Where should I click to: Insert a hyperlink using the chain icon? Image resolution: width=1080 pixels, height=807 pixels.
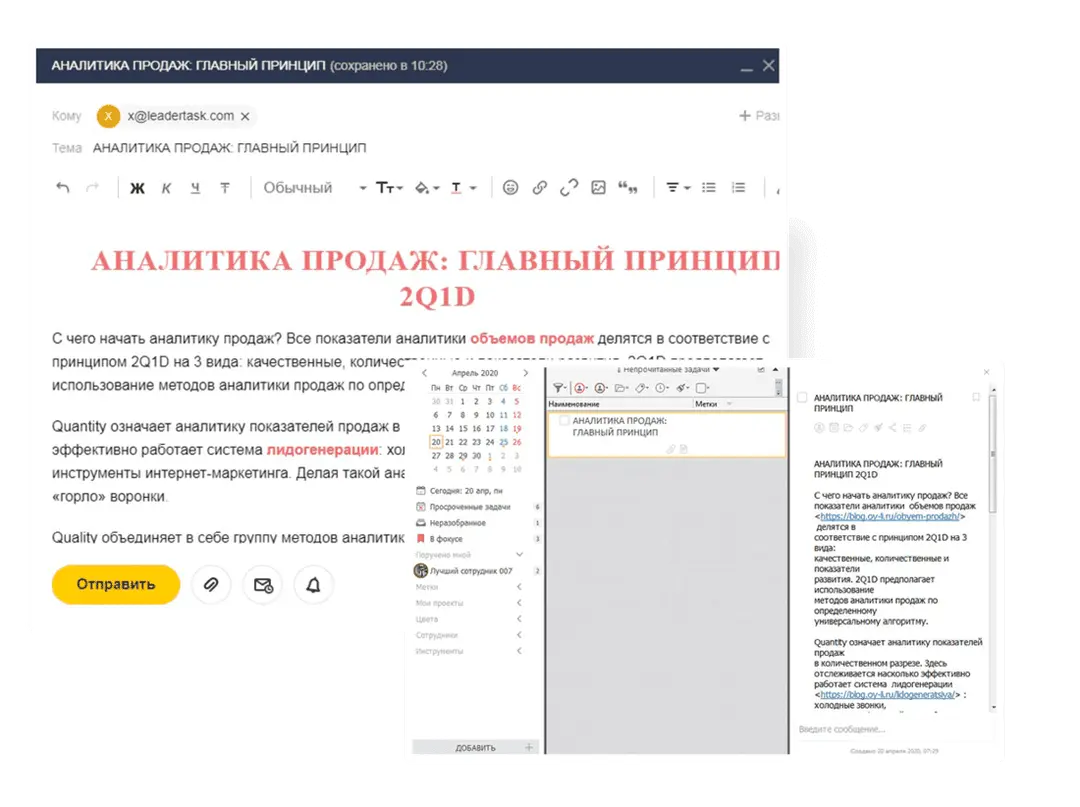pos(540,188)
